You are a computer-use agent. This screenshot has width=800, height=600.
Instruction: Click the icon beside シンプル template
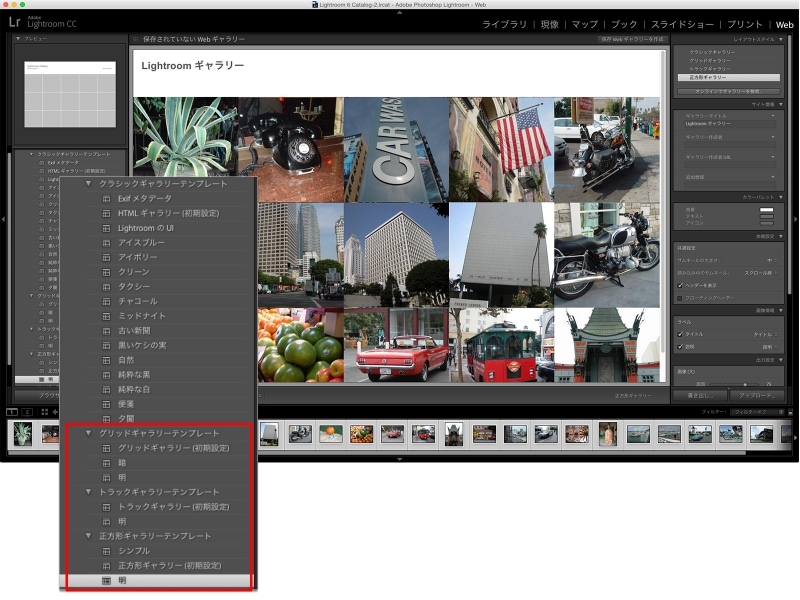107,551
